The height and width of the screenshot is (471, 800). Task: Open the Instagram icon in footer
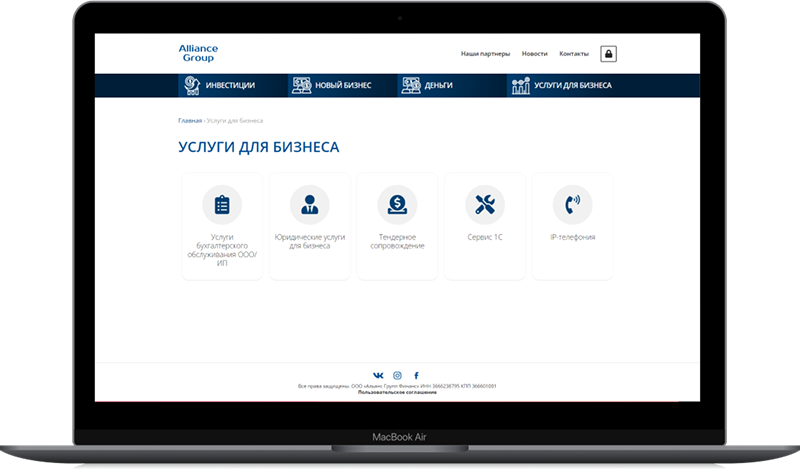pos(397,375)
